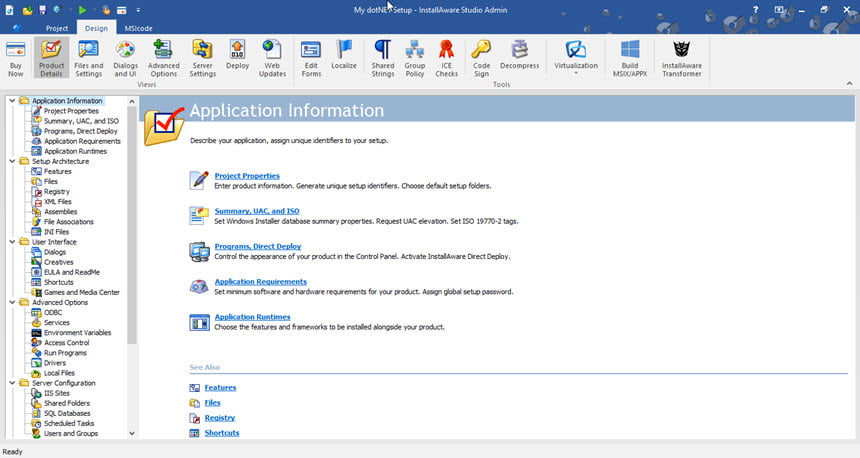Collapse the User Interface tree node
Screen dimensions: 860x458
[12, 242]
